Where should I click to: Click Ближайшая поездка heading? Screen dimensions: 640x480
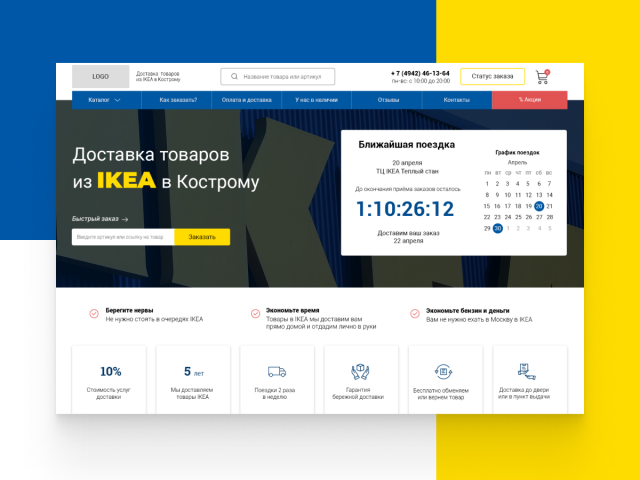click(x=407, y=145)
